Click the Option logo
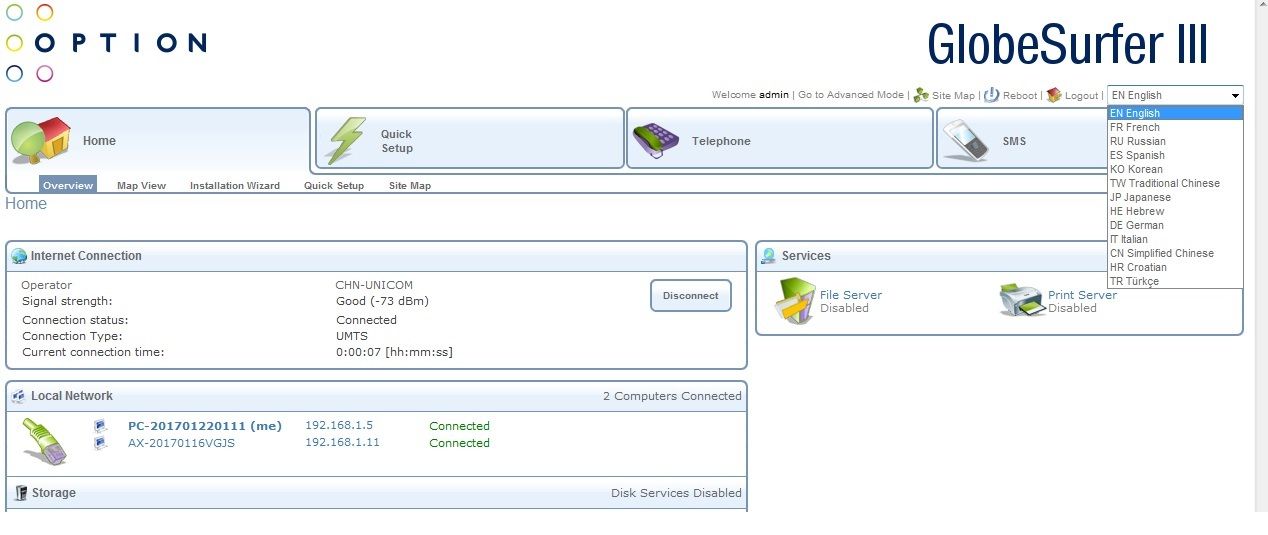Viewport: 1268px width, 535px height. 106,43
